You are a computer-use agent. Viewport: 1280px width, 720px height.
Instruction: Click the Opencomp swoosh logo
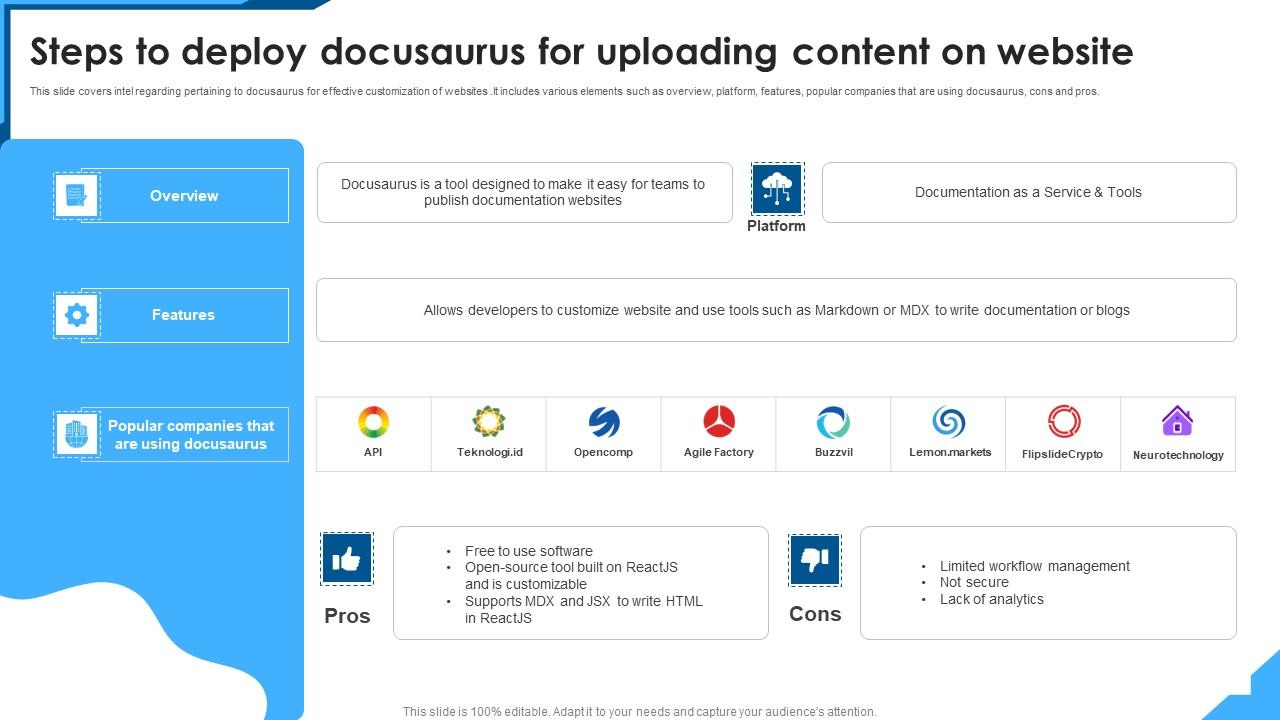(x=603, y=420)
